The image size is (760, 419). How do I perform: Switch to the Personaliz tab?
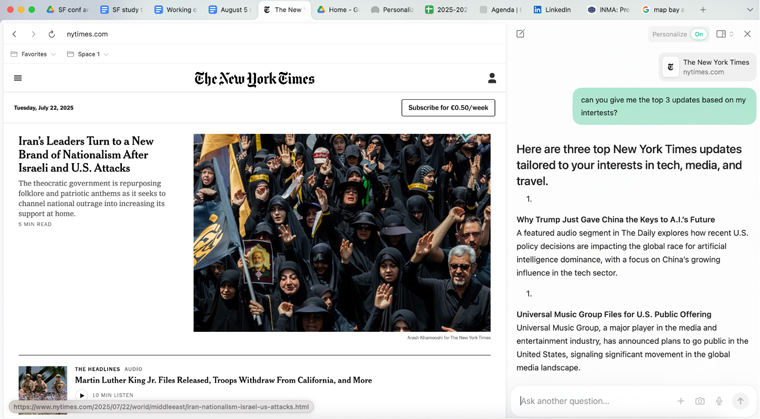point(393,10)
